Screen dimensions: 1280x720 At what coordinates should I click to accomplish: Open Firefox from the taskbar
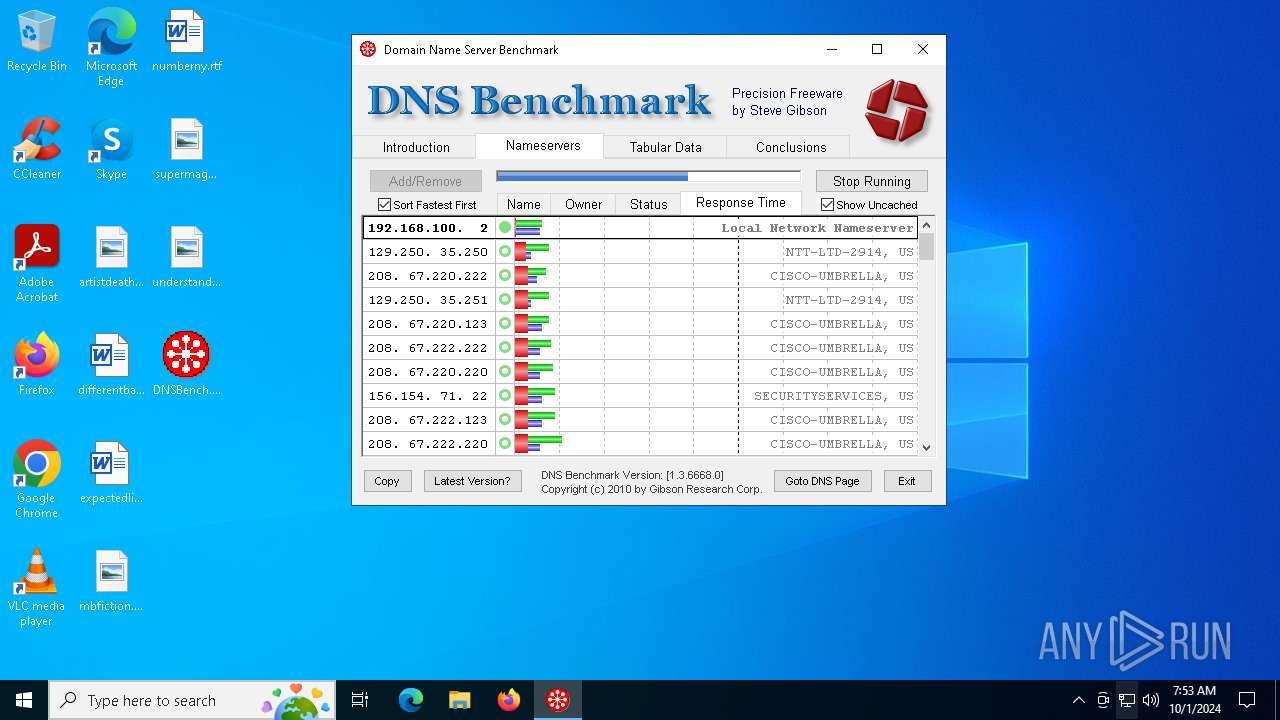tap(508, 700)
